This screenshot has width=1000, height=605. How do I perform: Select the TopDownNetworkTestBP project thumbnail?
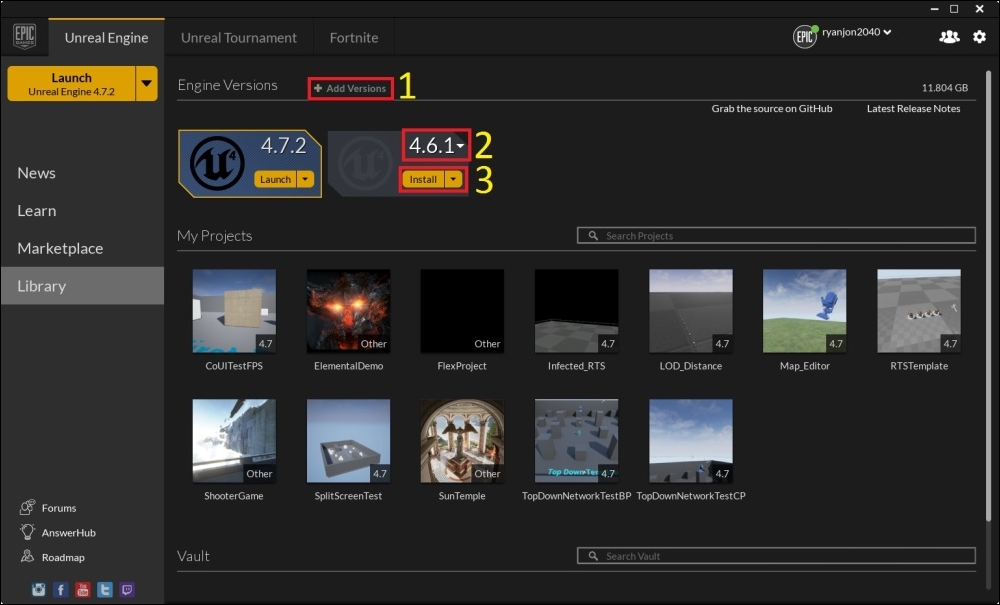point(577,441)
